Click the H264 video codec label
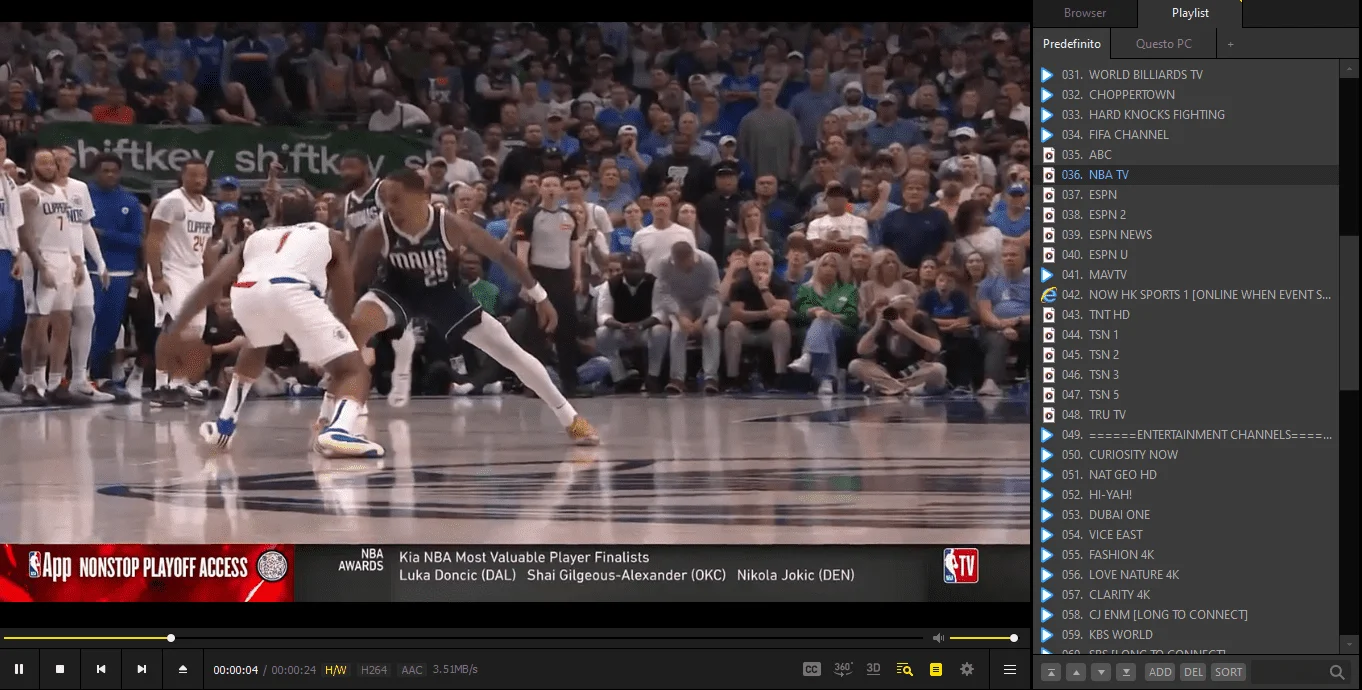The image size is (1362, 690). click(x=374, y=670)
